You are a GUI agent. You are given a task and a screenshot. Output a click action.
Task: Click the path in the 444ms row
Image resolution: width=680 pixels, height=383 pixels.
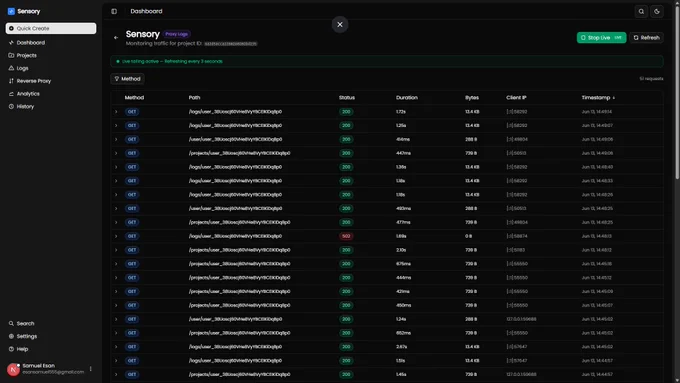click(x=239, y=278)
